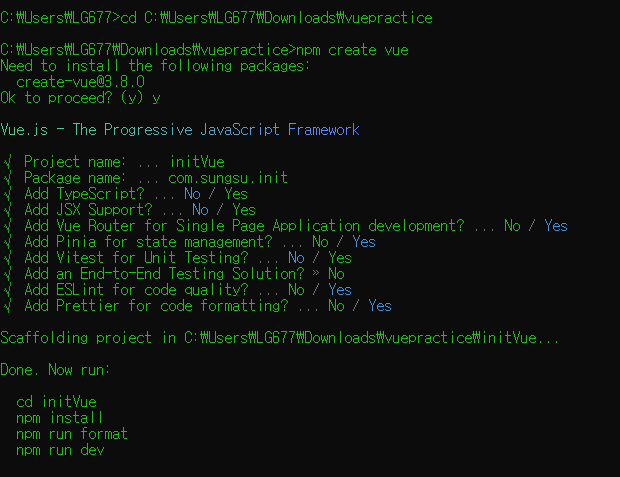Click the checkmark beside Add JSX Support
This screenshot has width=620, height=477.
coord(8,210)
